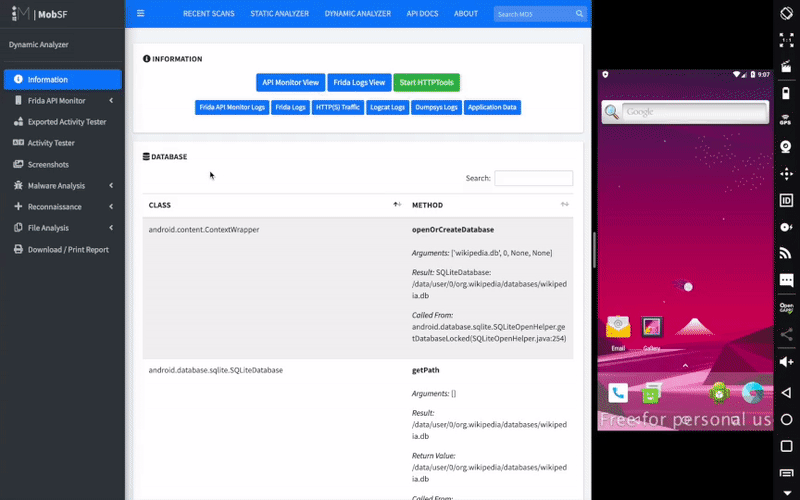Open the emulator GPS tool
This screenshot has height=500, width=800.
point(786,119)
